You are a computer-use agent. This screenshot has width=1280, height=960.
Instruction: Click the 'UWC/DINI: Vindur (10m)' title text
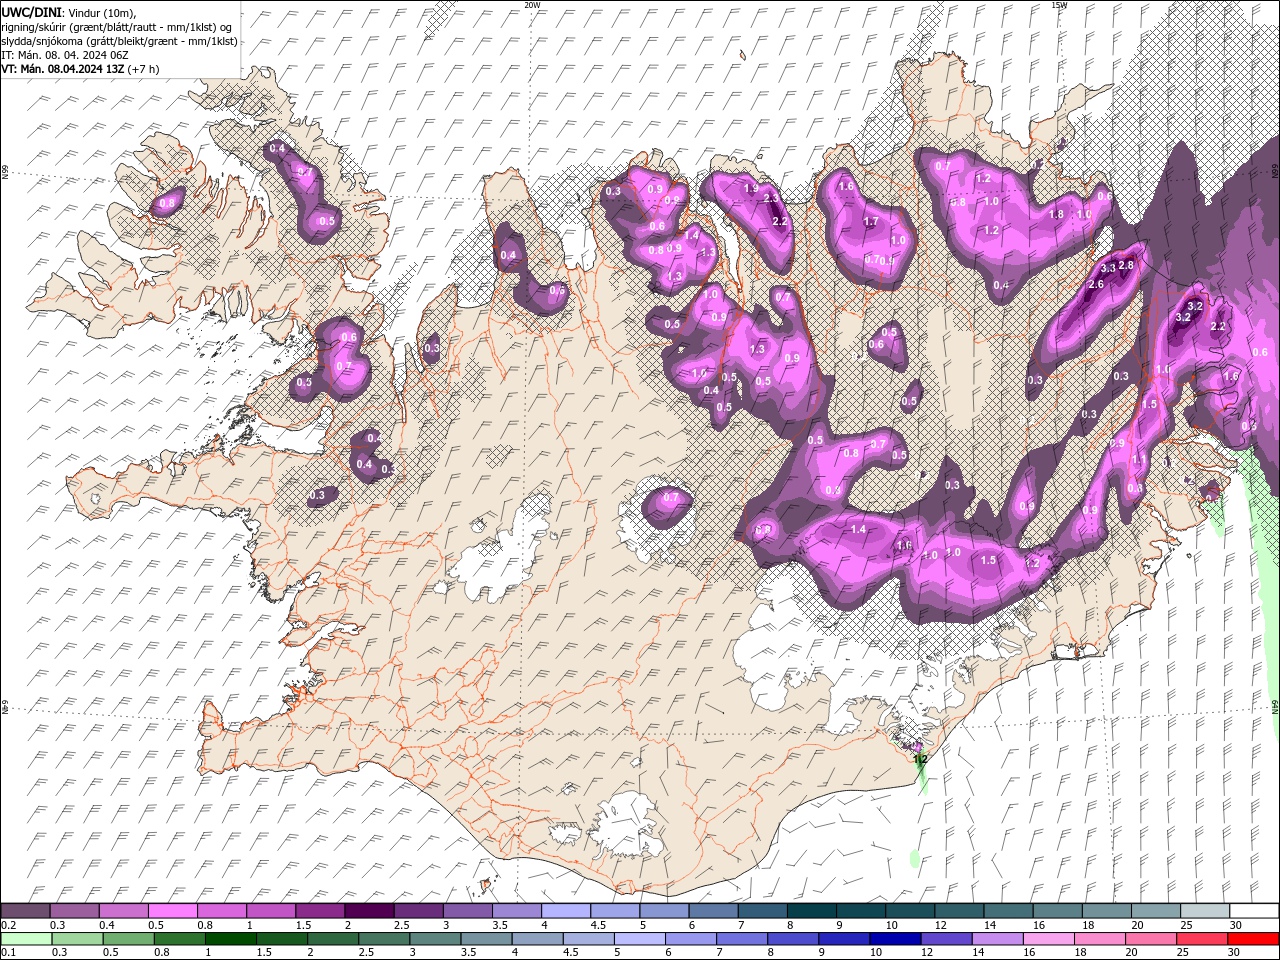coord(68,12)
